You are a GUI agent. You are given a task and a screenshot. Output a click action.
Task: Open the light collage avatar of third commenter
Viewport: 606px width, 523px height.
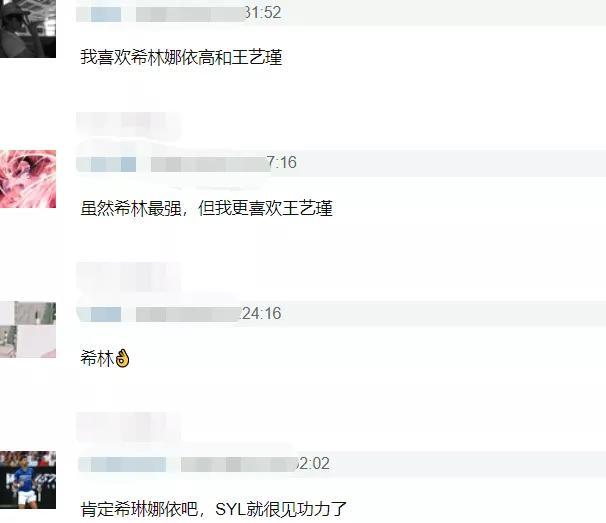pos(28,329)
